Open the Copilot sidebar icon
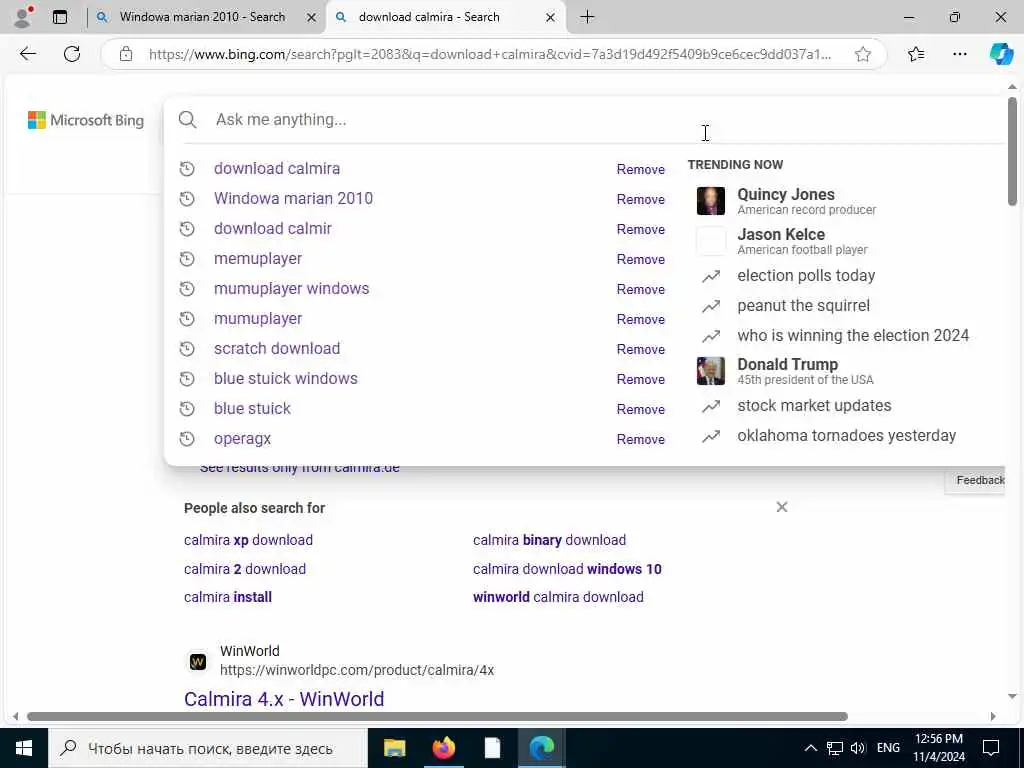The image size is (1024, 768). (x=1001, y=54)
